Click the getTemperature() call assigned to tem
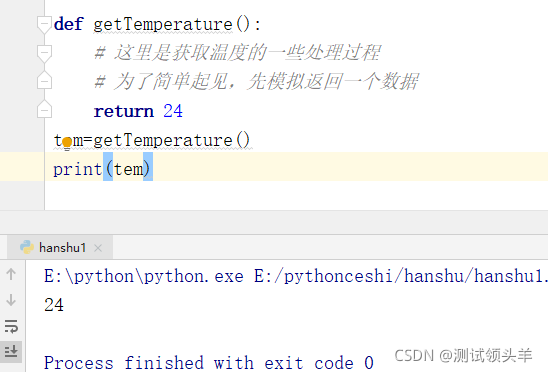 click(x=172, y=141)
